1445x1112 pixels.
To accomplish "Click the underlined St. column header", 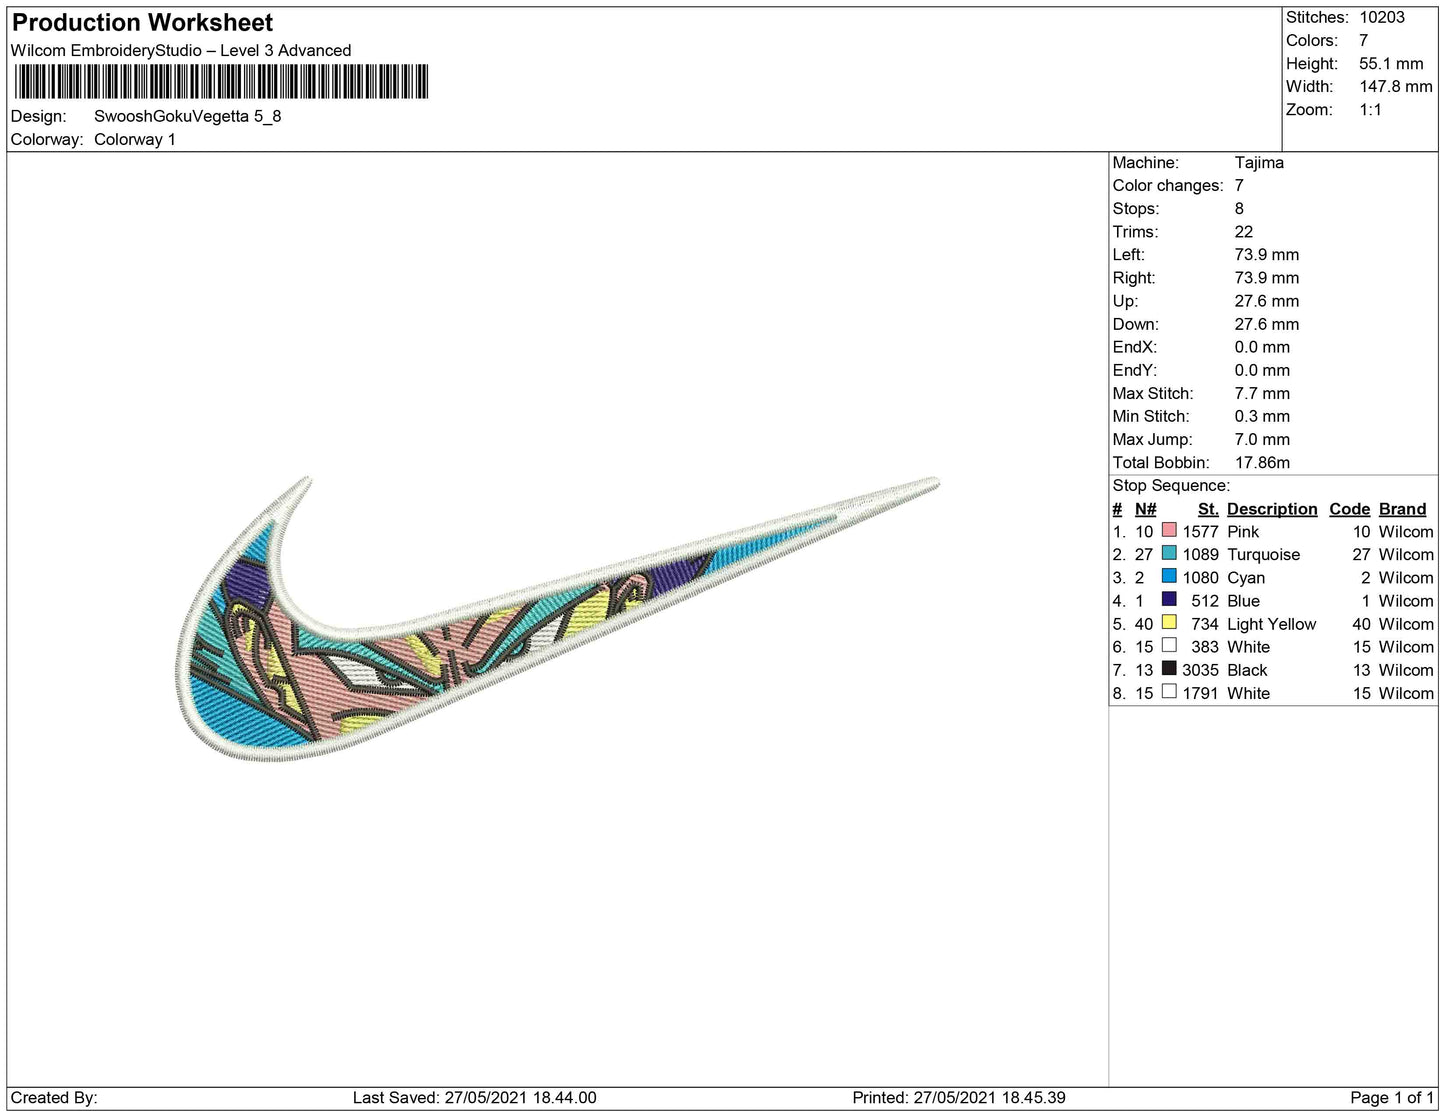I will [1208, 509].
